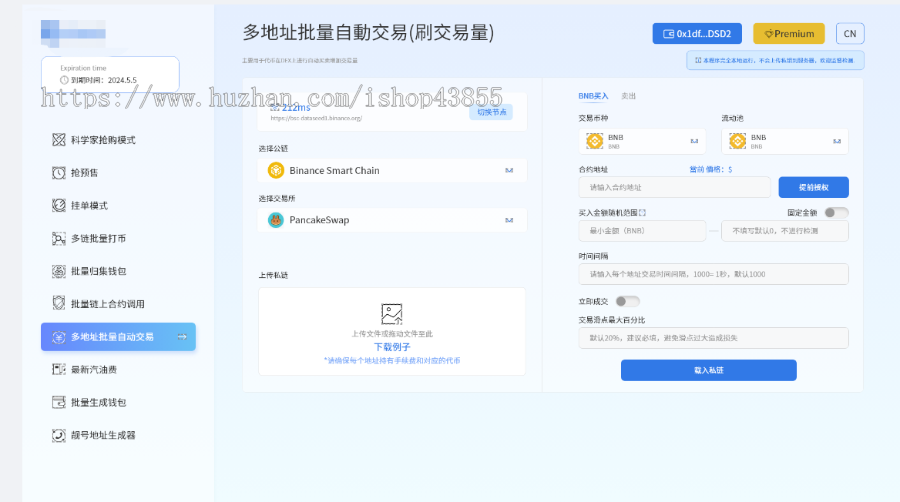900x502 pixels.
Task: Select the 挂单模式 sidebar icon
Action: (x=59, y=205)
